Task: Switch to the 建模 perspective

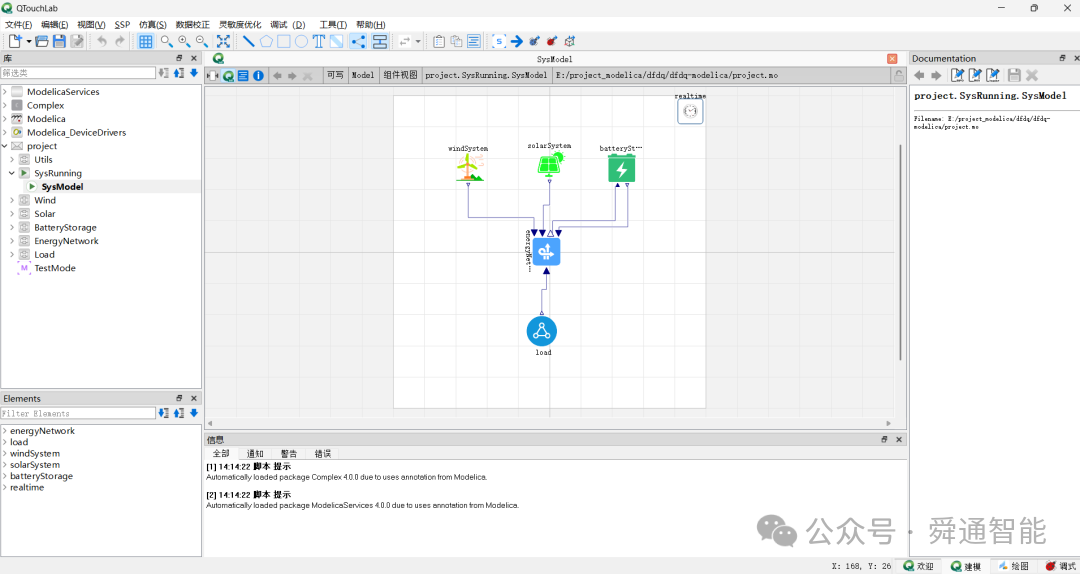Action: click(966, 566)
